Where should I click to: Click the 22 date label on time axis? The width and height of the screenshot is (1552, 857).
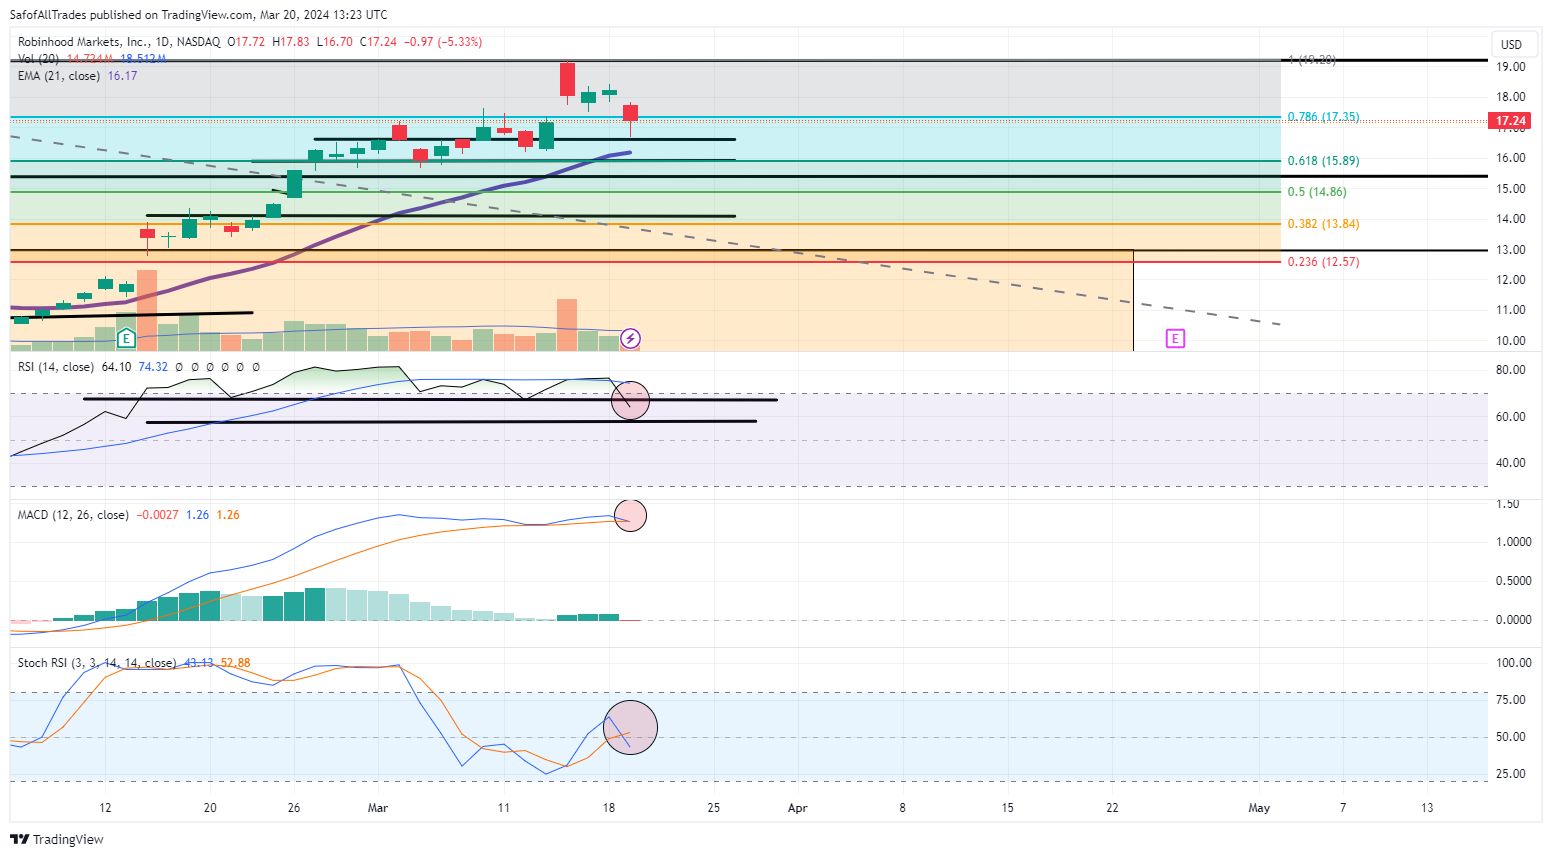1112,808
